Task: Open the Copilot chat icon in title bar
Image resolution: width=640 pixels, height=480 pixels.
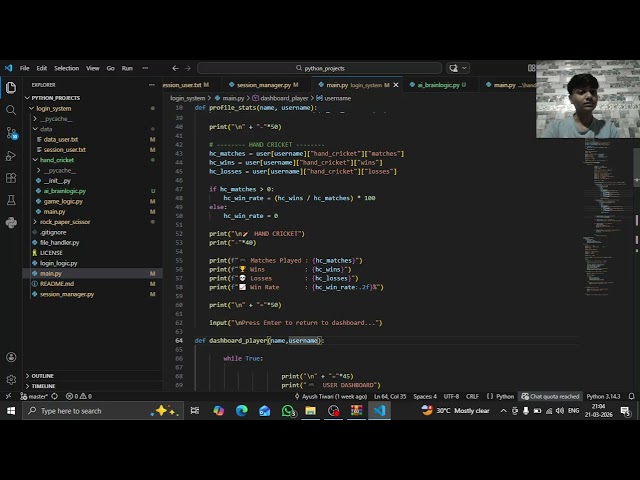Action: click(453, 68)
